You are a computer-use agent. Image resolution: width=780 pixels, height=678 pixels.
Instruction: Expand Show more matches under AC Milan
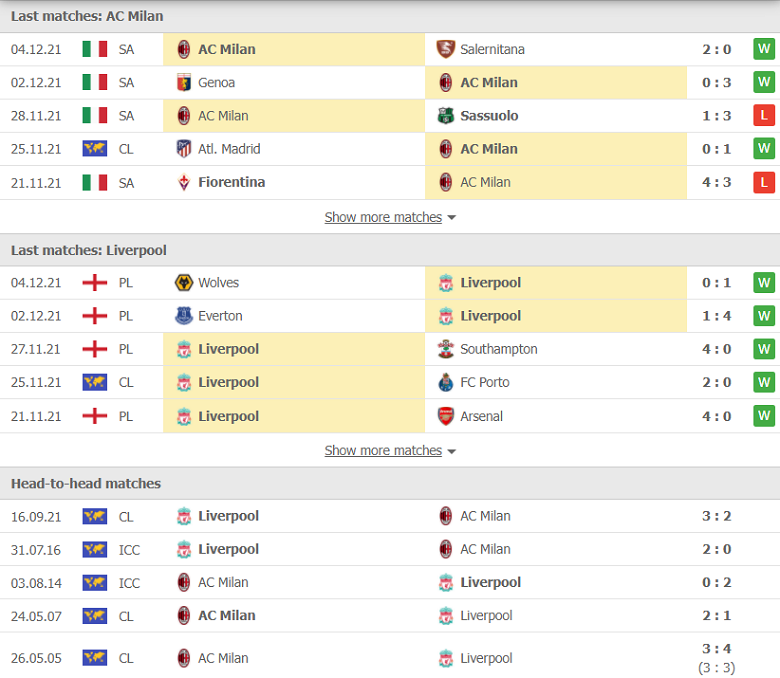[x=383, y=217]
